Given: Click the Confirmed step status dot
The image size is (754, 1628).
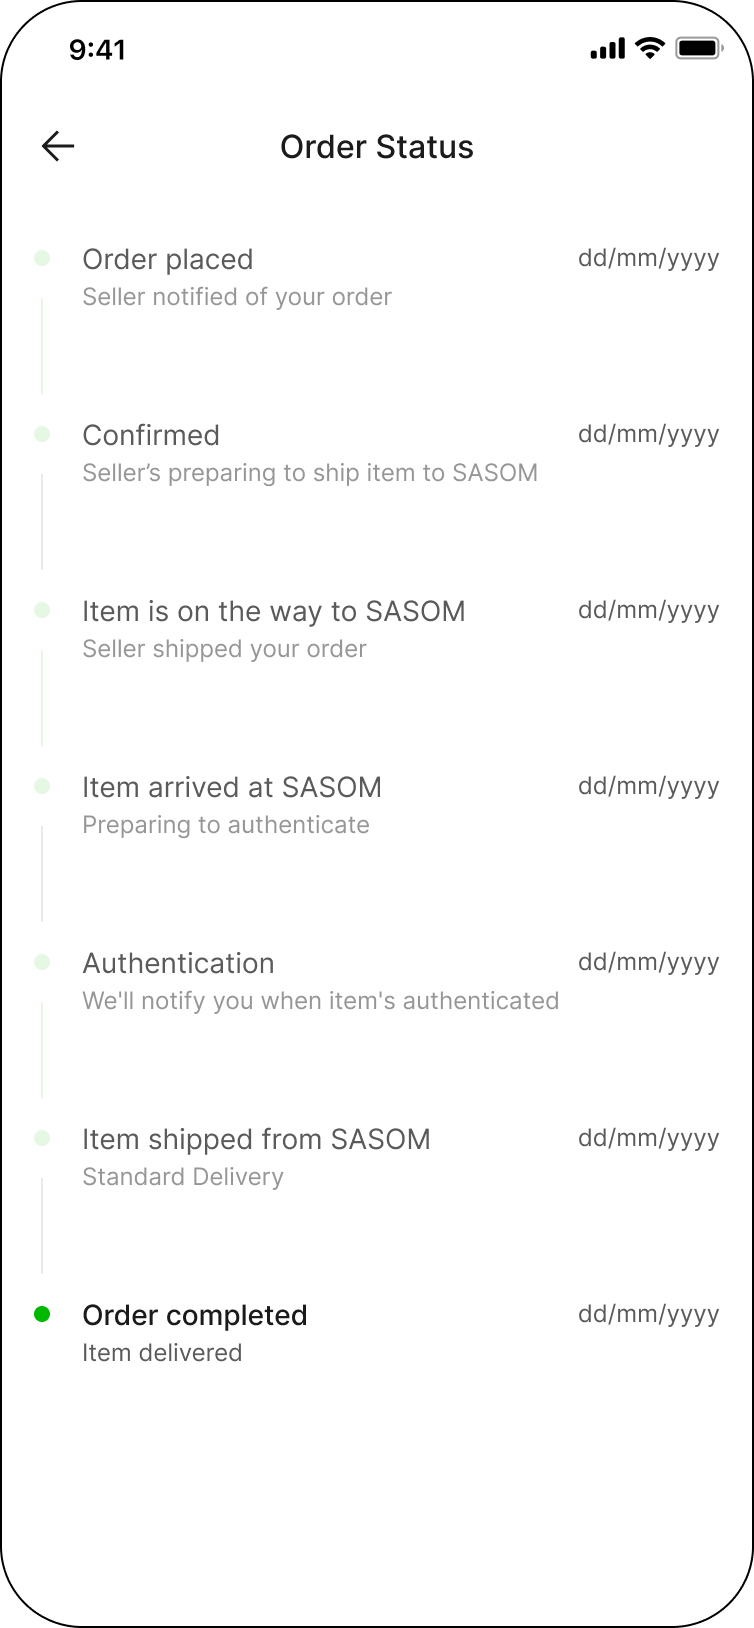Looking at the screenshot, I should [x=42, y=434].
